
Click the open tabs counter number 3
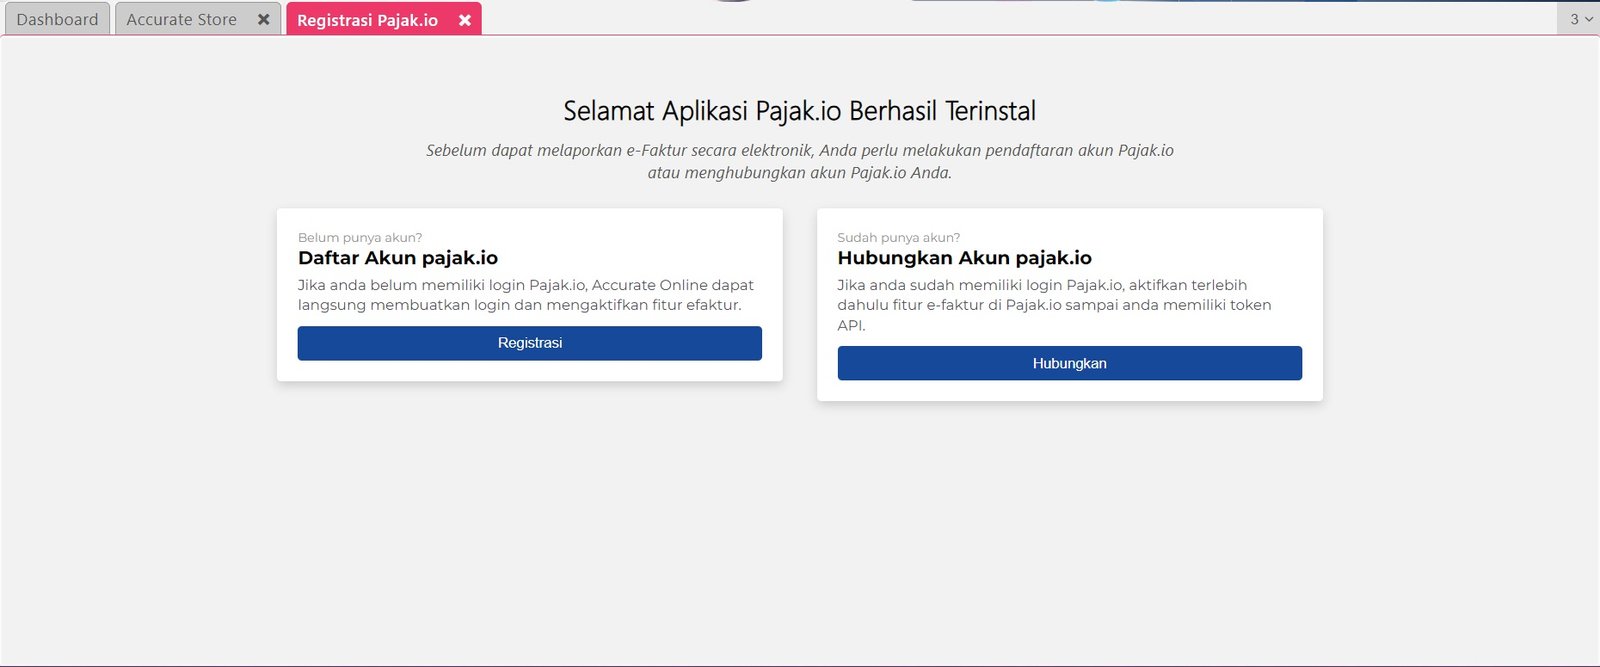tap(1574, 19)
